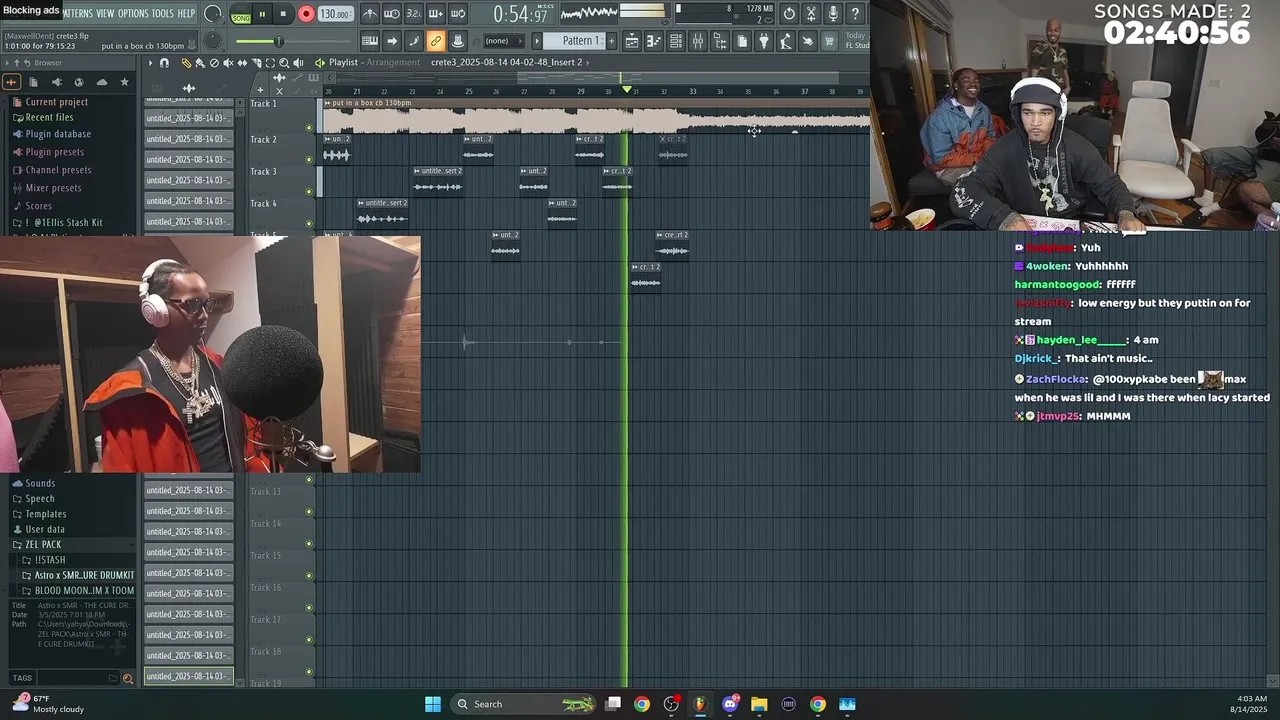Select the playlist Paint brush tool
This screenshot has width=1280, height=720.
[x=200, y=63]
